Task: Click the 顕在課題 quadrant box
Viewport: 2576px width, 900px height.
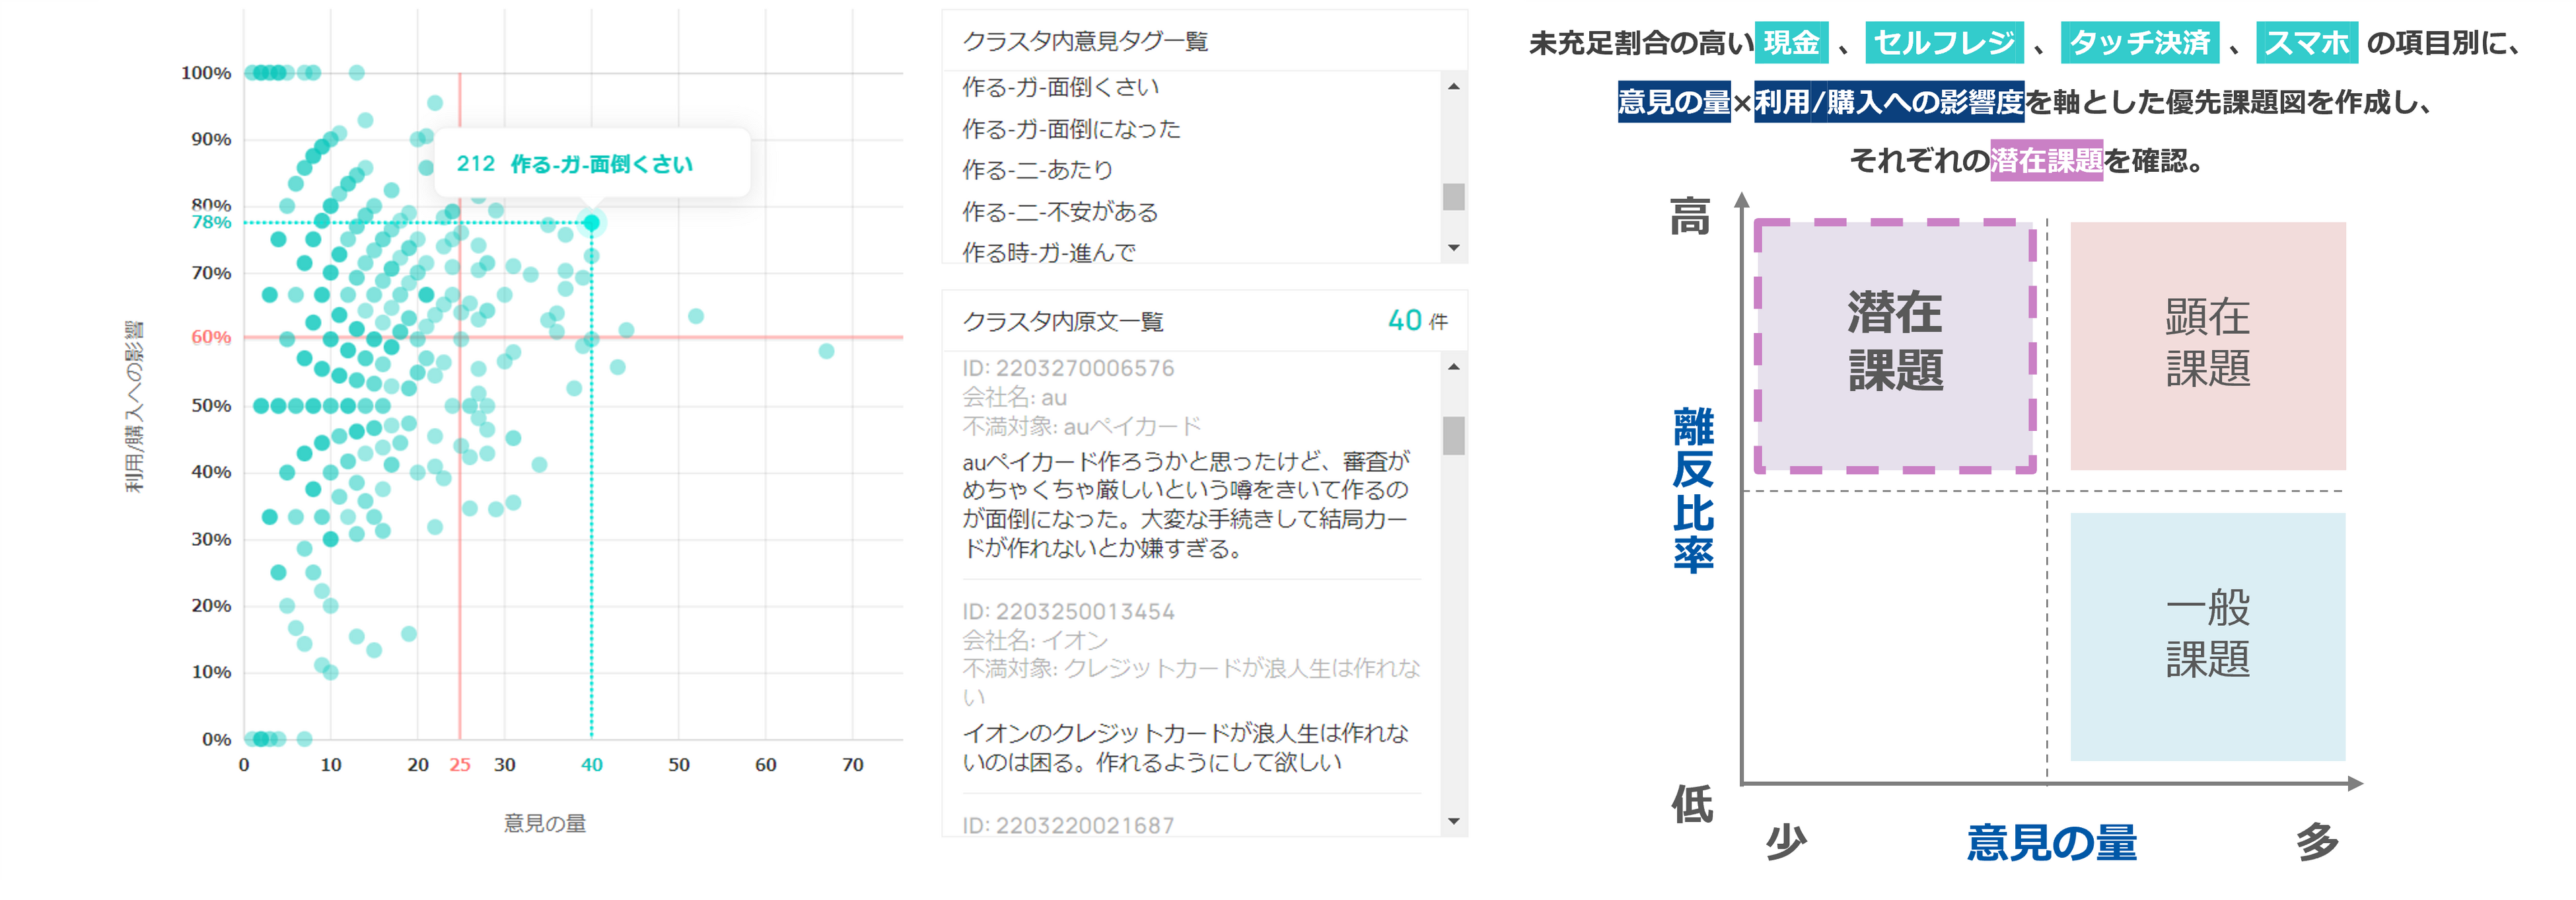Action: coord(2207,345)
